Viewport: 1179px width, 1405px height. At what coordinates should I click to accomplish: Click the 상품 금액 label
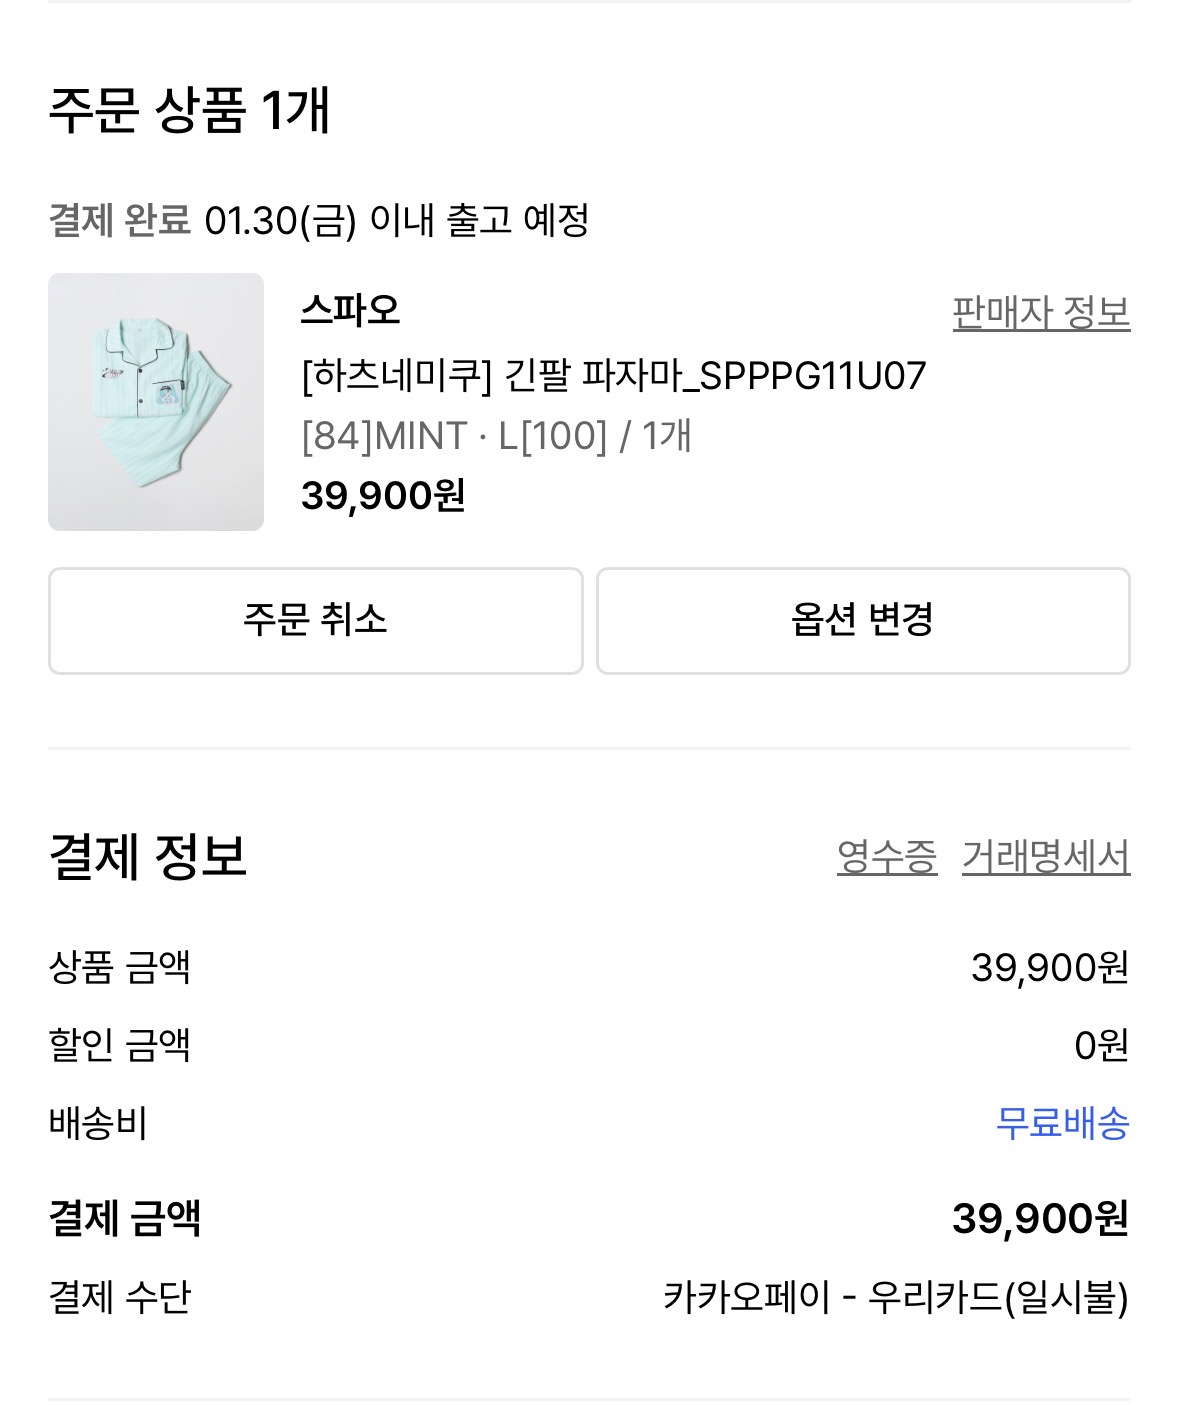coord(119,967)
